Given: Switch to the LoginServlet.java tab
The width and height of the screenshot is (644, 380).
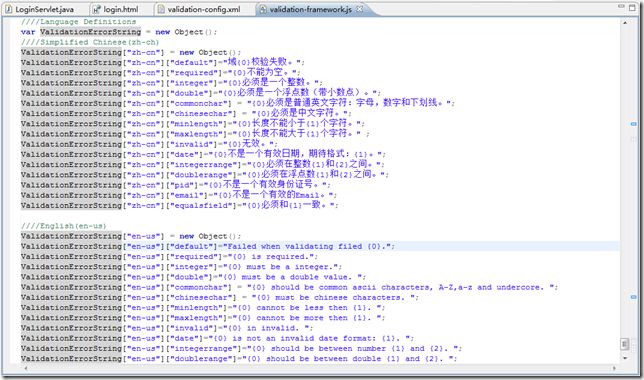Looking at the screenshot, I should 39,9.
